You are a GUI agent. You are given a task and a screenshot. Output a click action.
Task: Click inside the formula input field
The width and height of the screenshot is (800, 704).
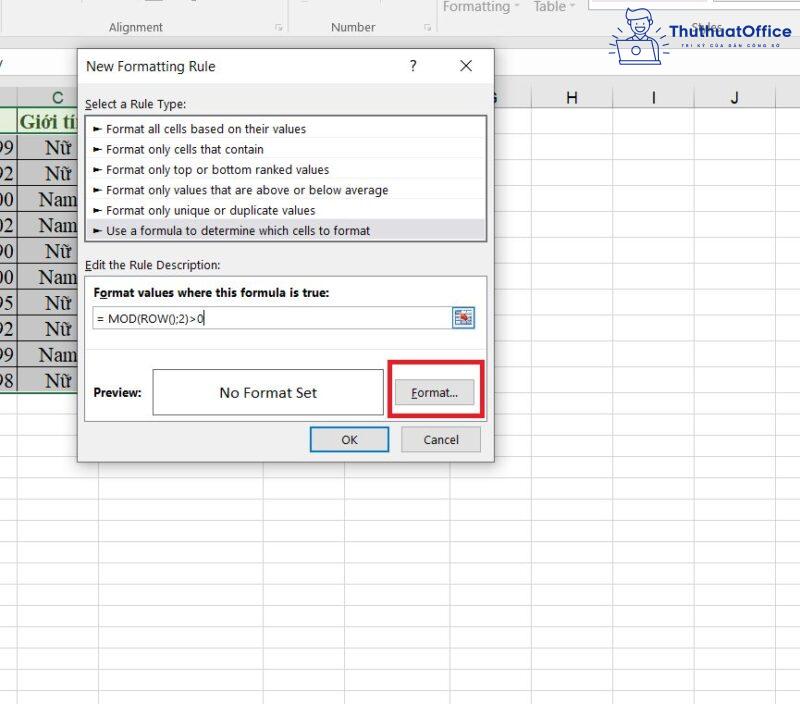click(x=270, y=316)
